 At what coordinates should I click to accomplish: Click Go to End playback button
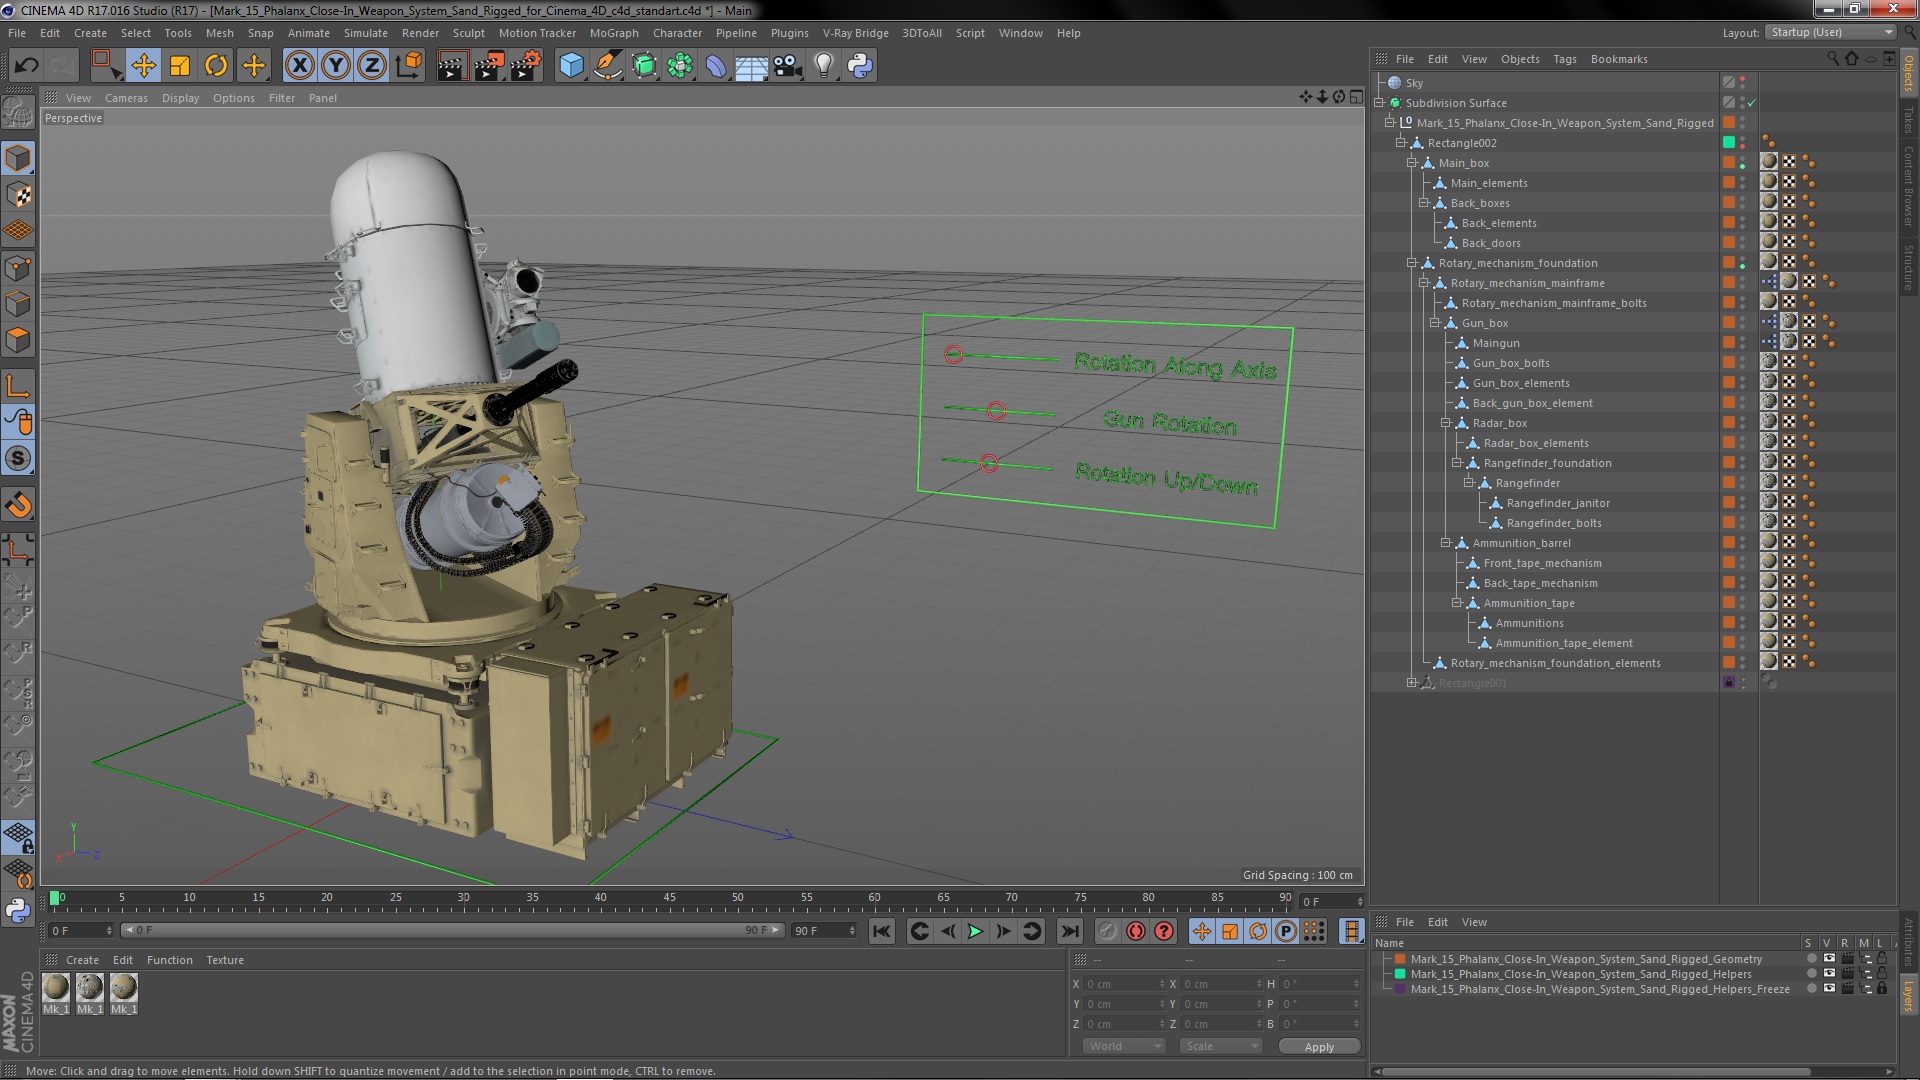click(x=1069, y=932)
